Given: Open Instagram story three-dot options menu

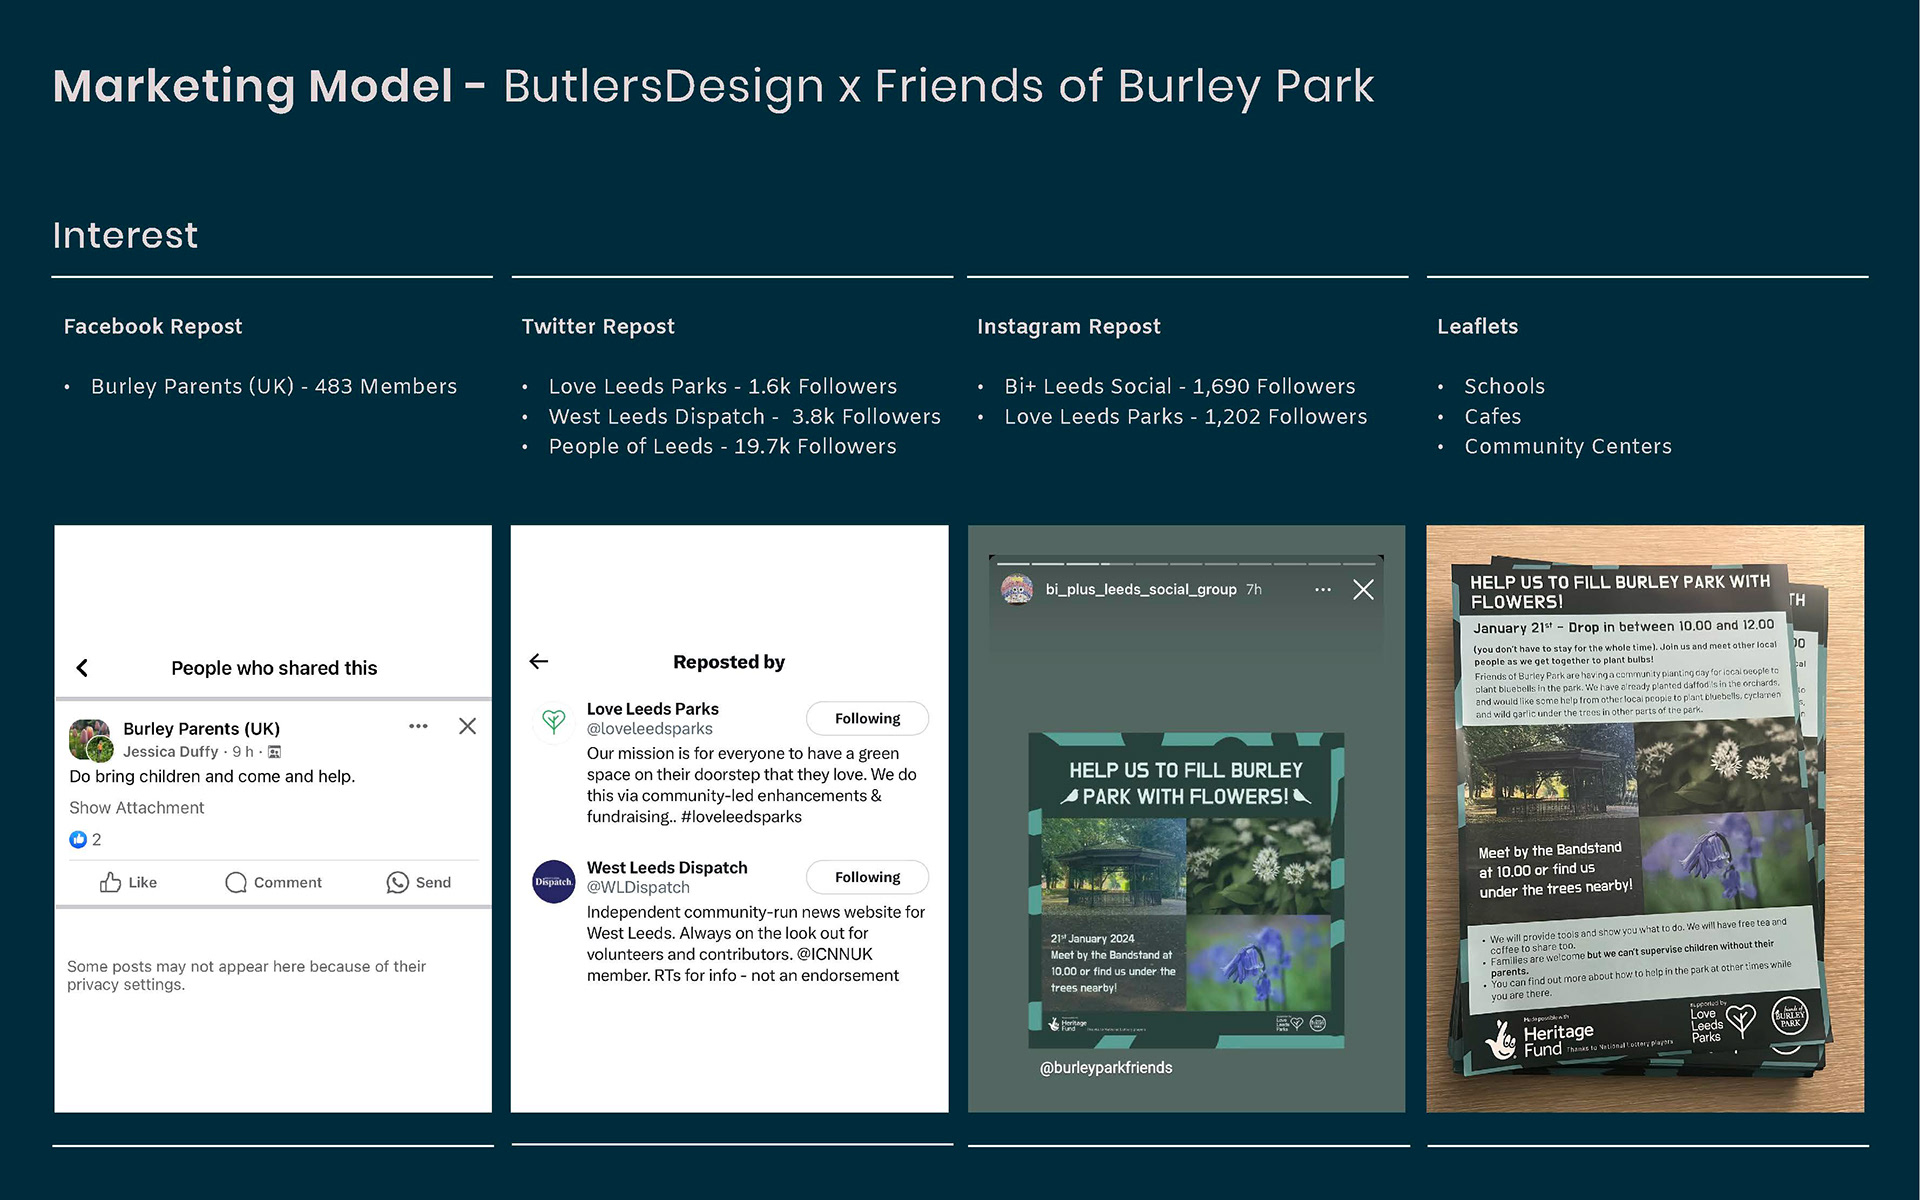Looking at the screenshot, I should (1322, 590).
